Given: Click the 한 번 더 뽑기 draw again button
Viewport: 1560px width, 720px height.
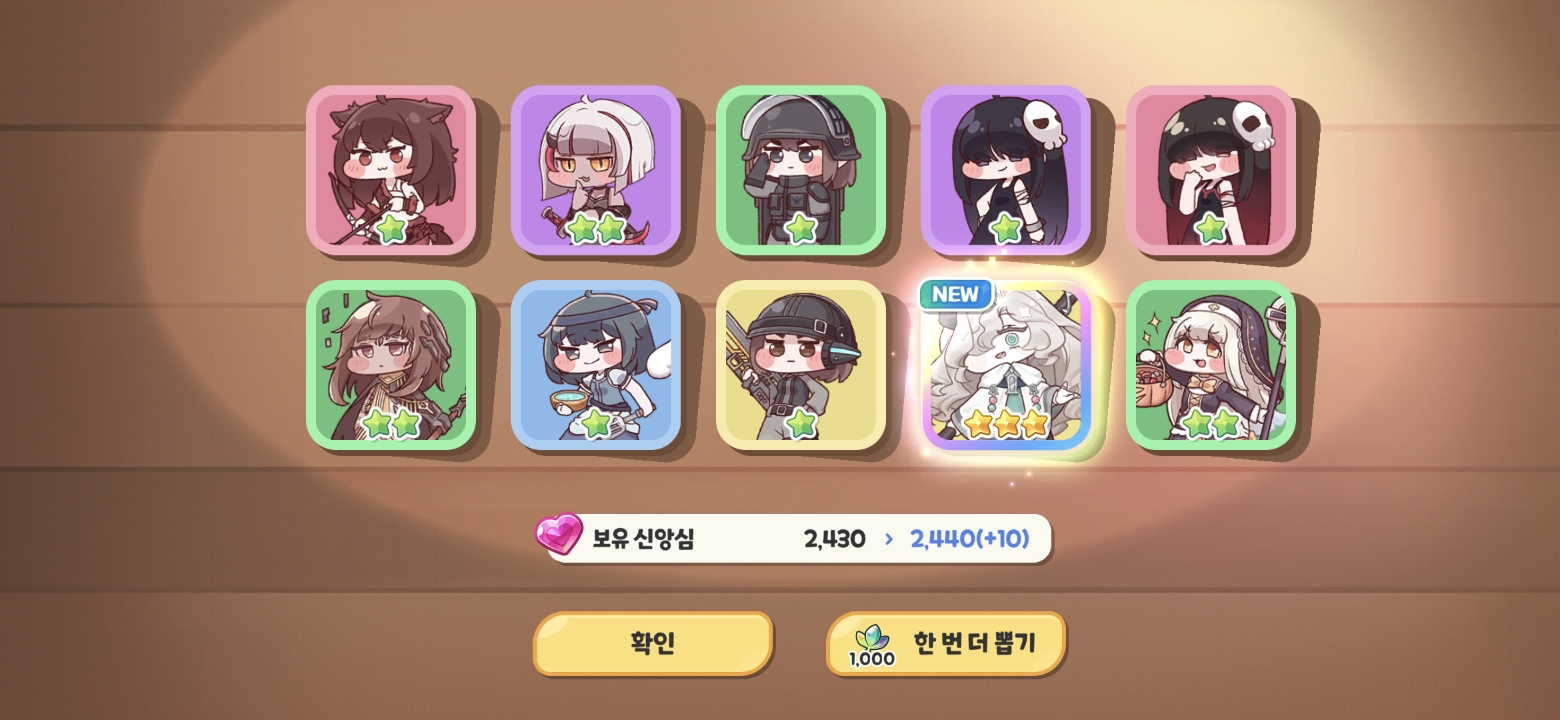Looking at the screenshot, I should (946, 643).
